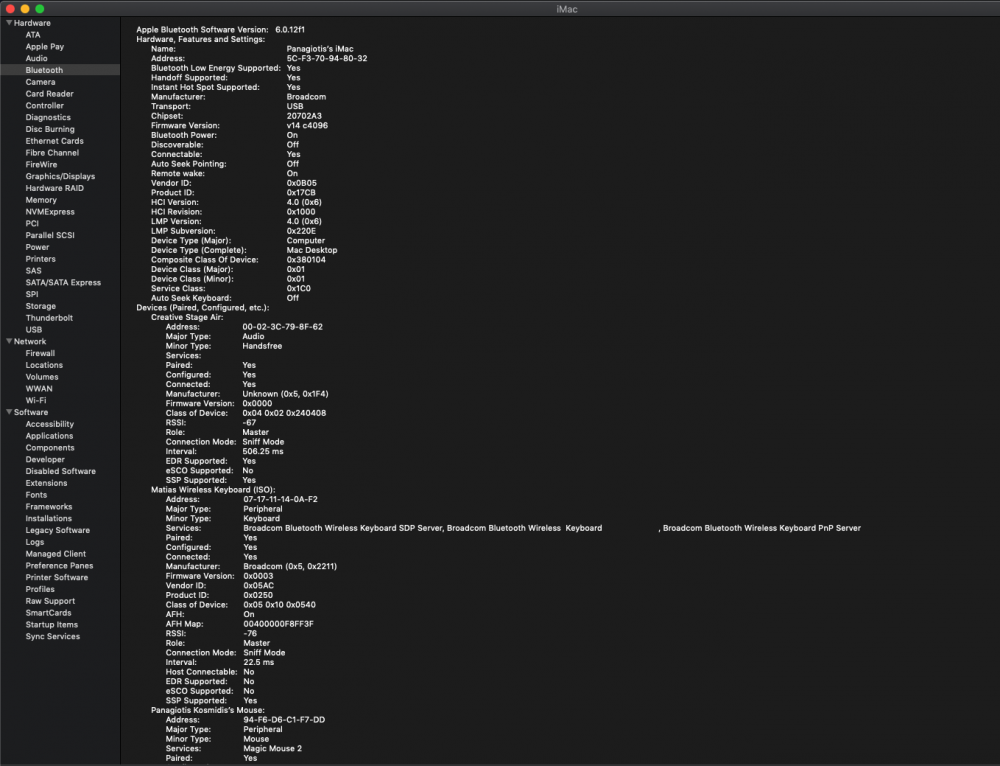Select USB in sidebar
The width and height of the screenshot is (1000, 766).
point(34,330)
